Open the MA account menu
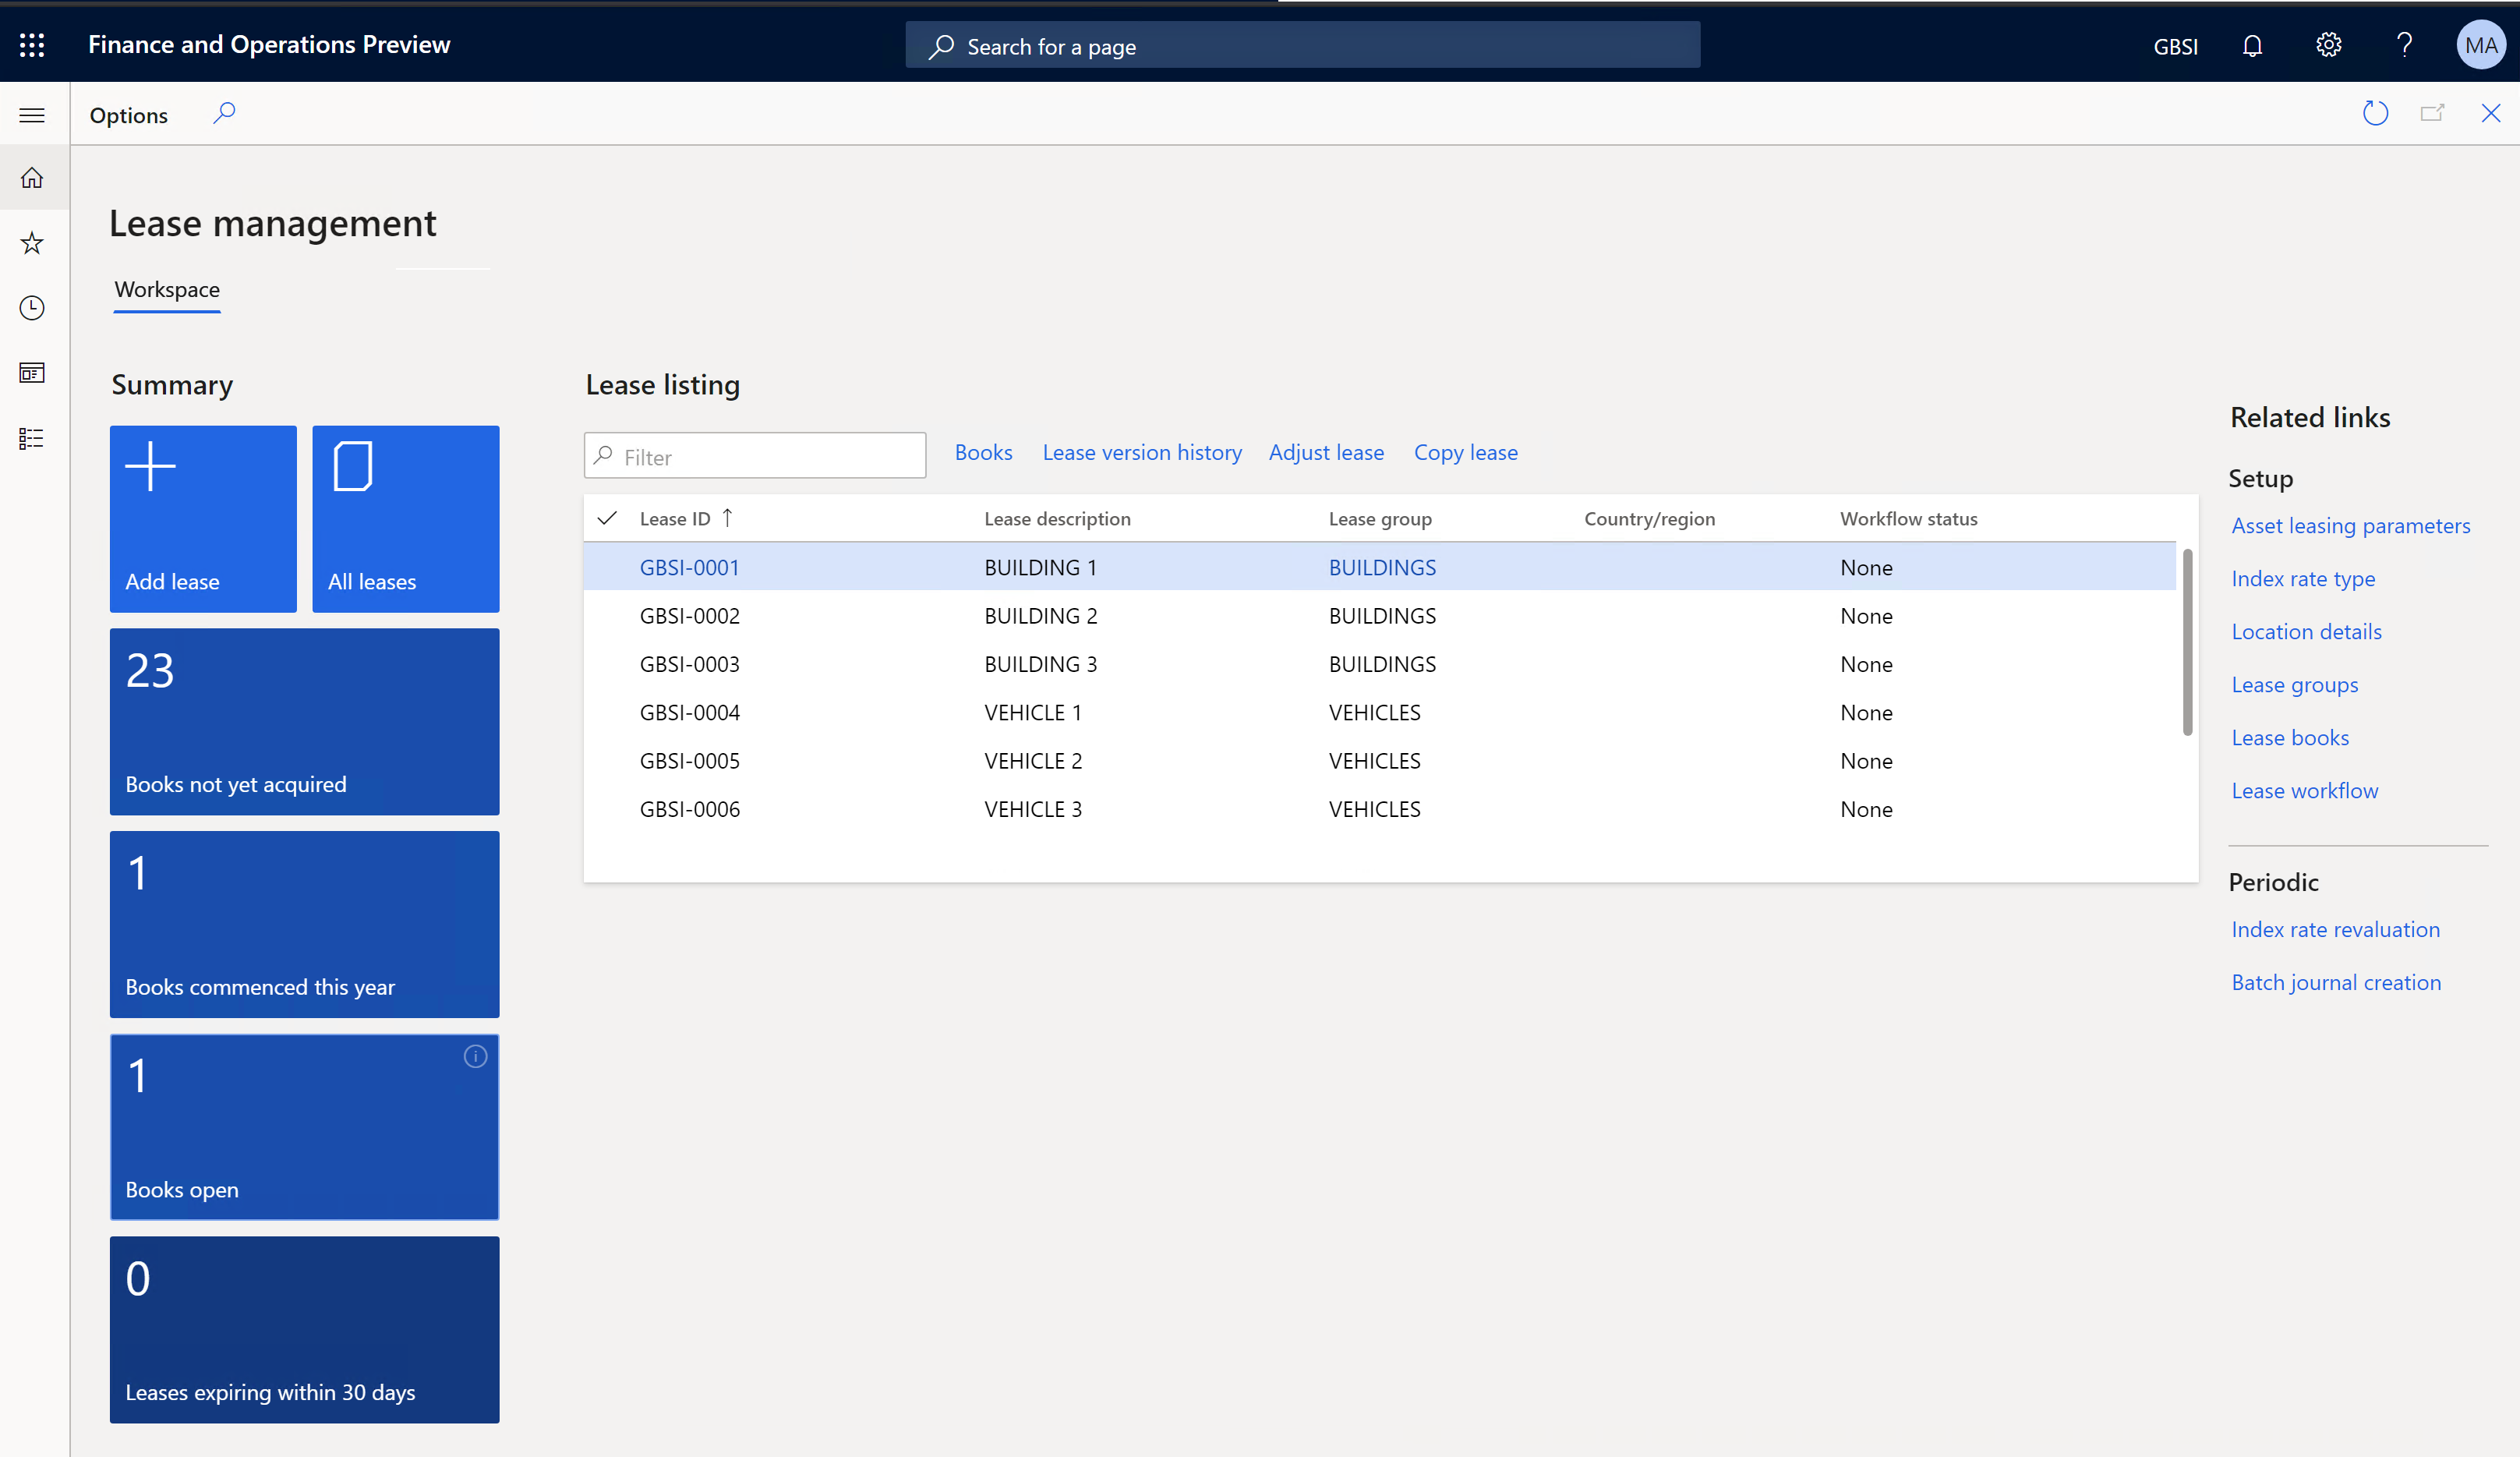The height and width of the screenshot is (1457, 2520). tap(2482, 45)
